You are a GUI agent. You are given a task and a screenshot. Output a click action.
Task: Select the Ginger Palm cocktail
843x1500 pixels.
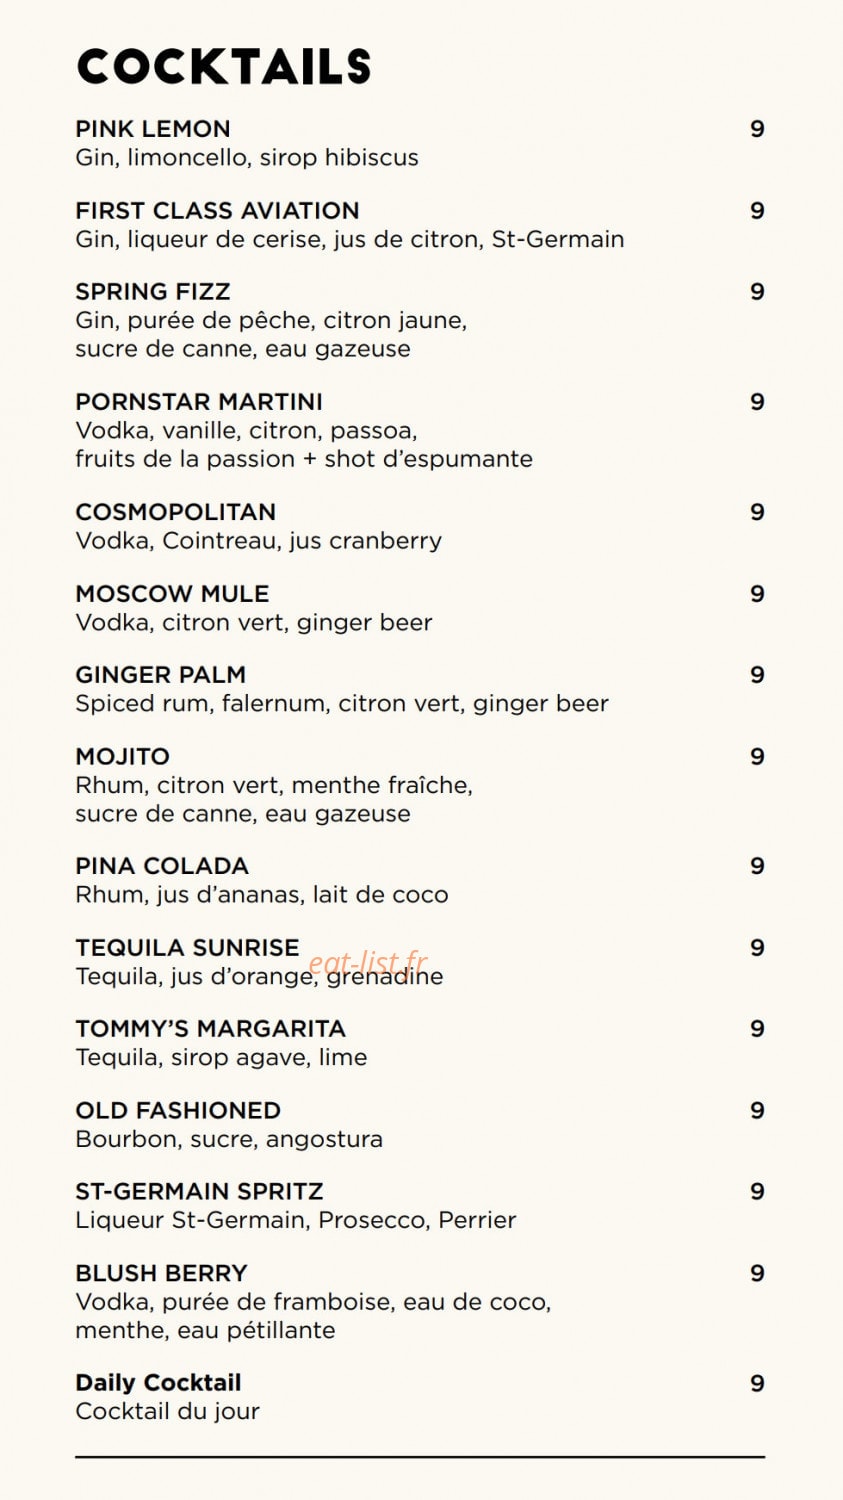click(x=160, y=675)
